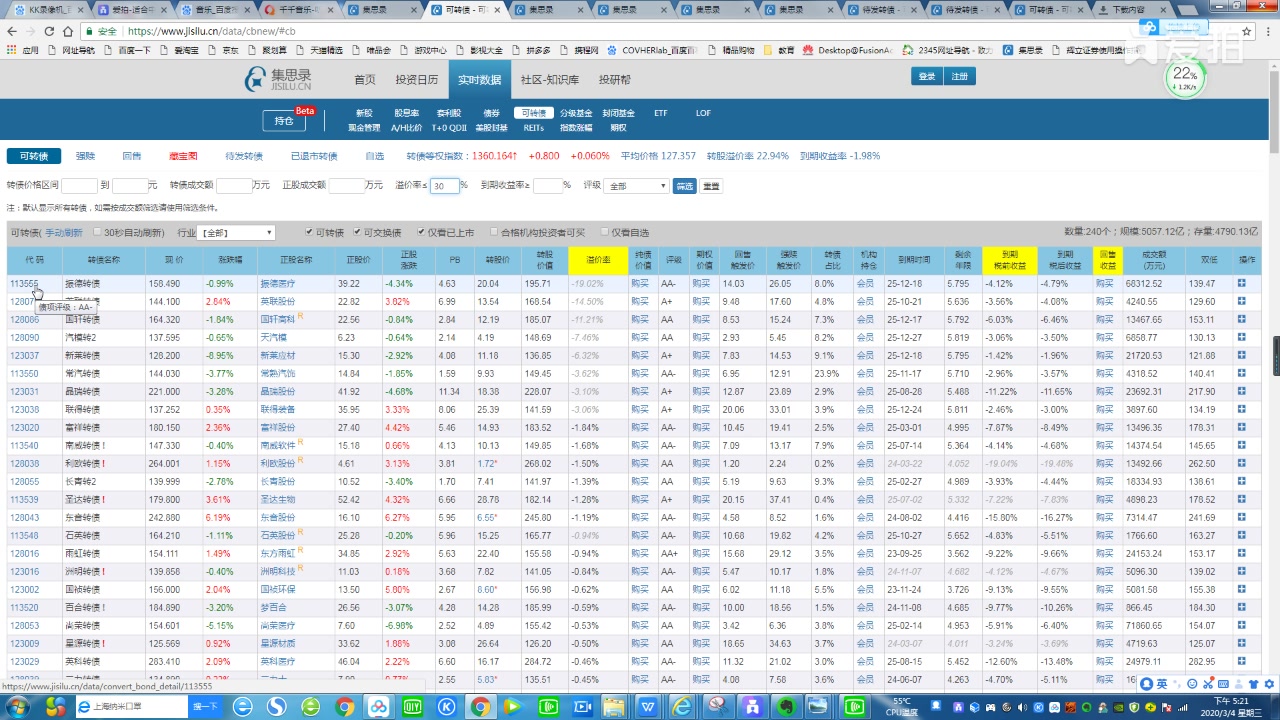The width and height of the screenshot is (1280, 720).
Task: Click the 重置 reset button
Action: (x=711, y=186)
